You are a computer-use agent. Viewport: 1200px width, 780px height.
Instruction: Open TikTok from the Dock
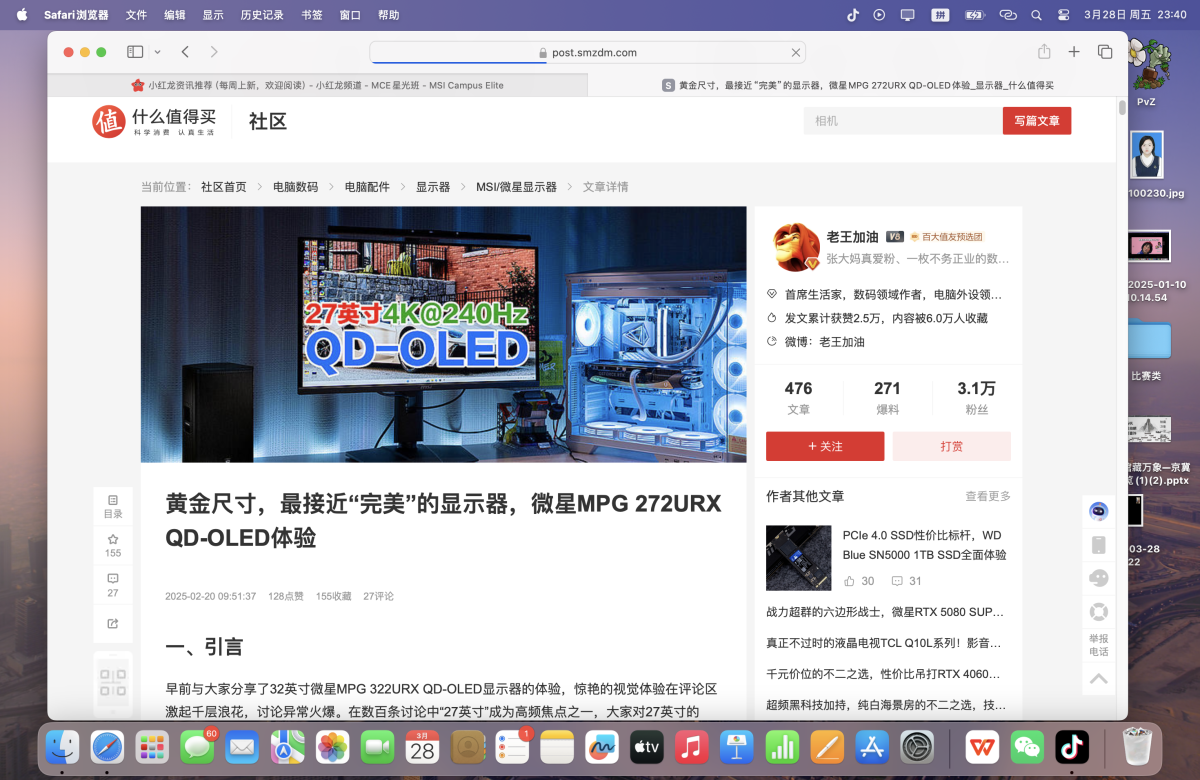coord(1072,746)
